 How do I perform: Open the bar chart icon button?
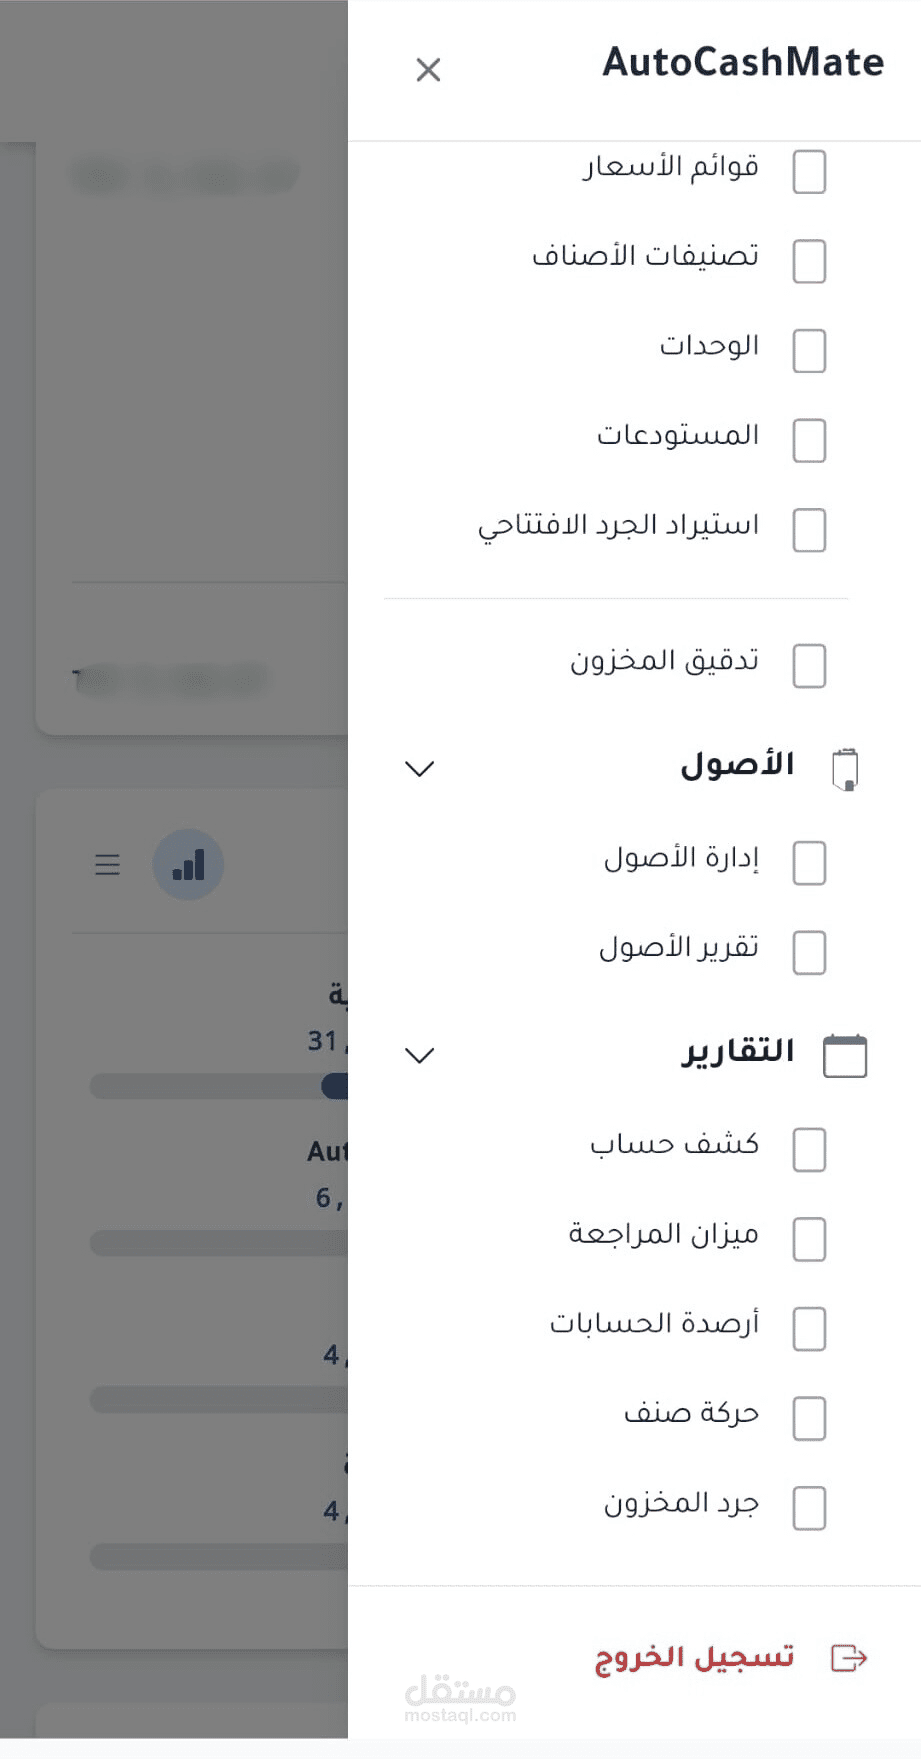(x=188, y=865)
